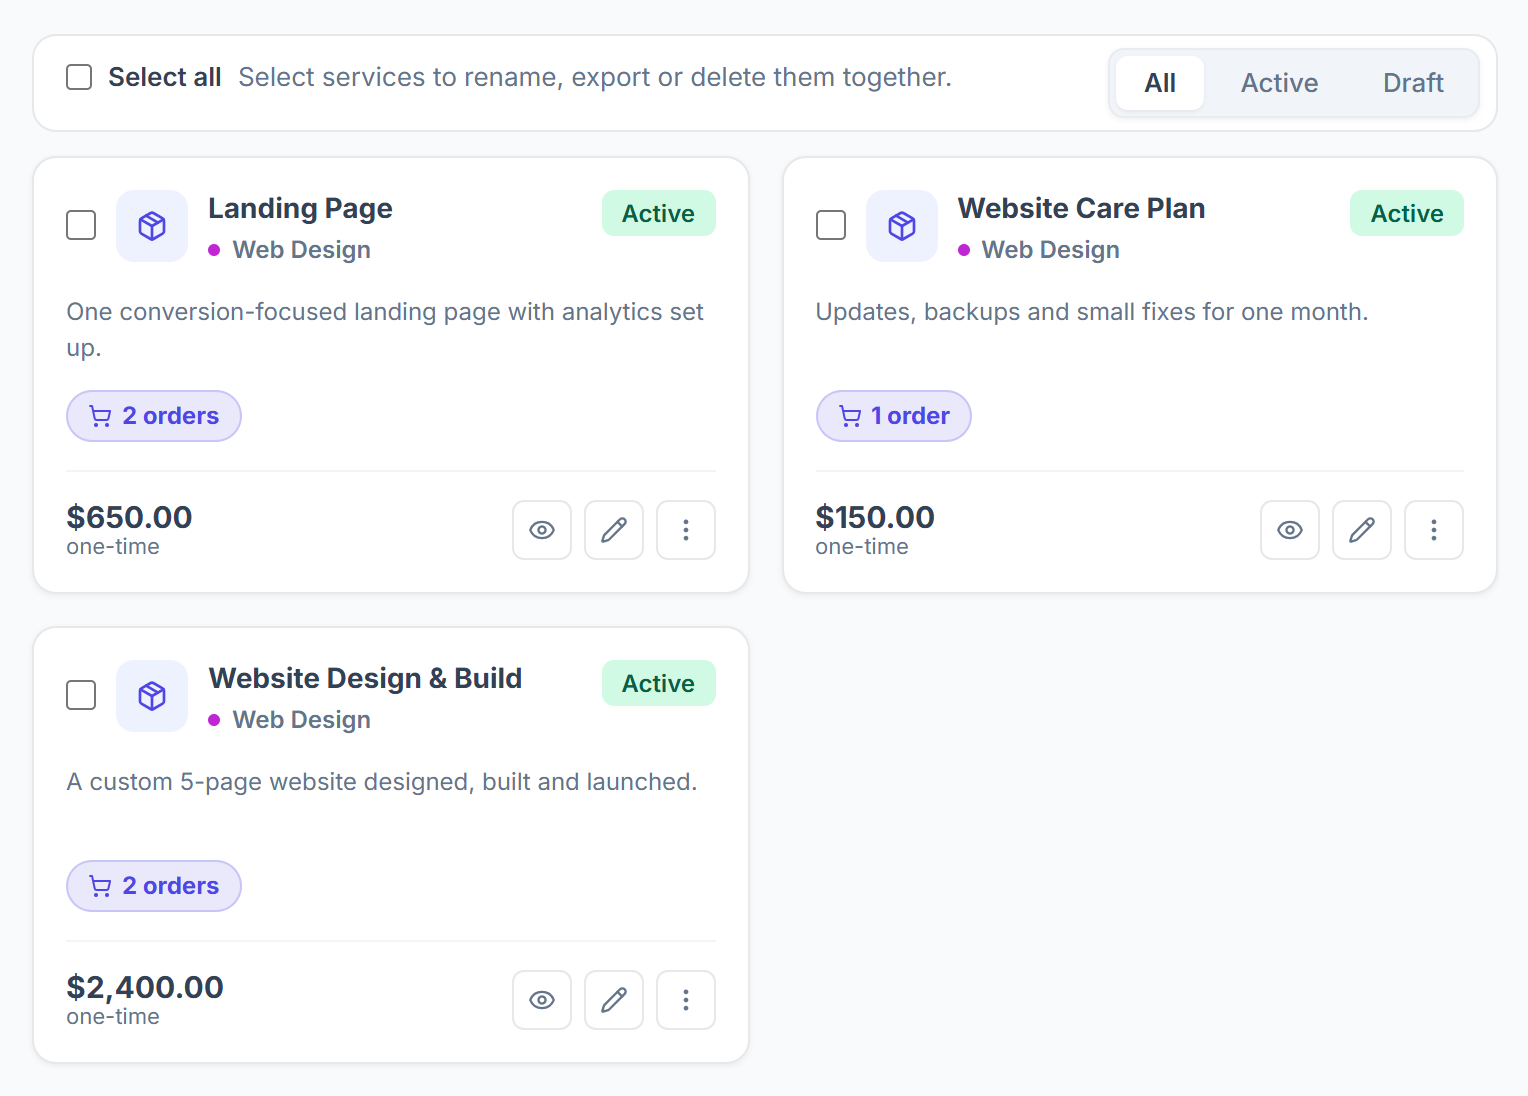Click Web Design under Website Design & Build

click(302, 720)
